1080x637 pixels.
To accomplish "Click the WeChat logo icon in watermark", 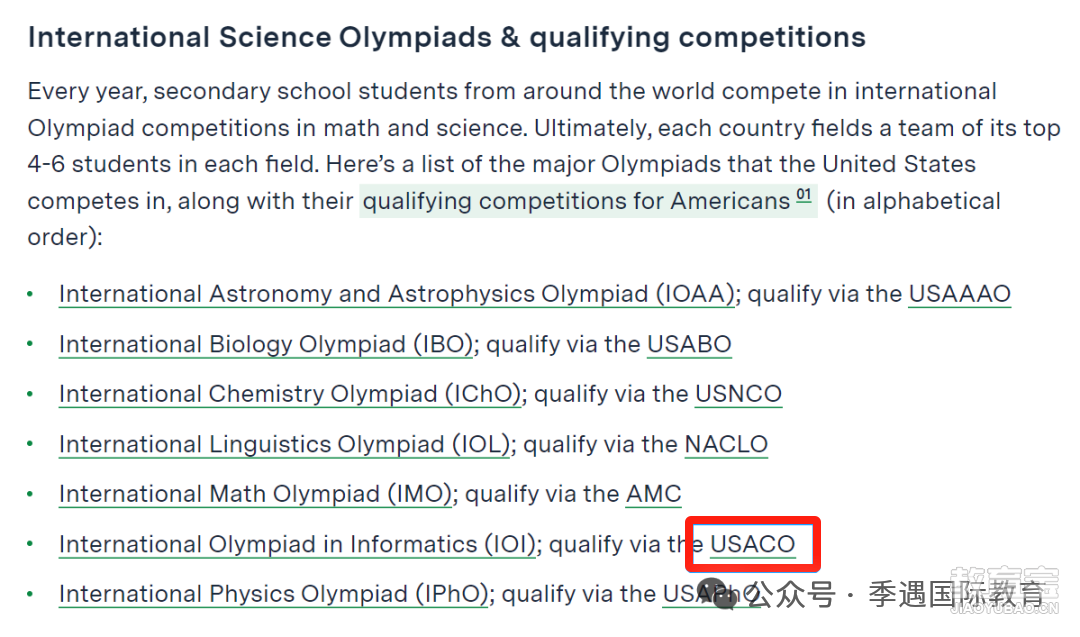I will coord(716,593).
